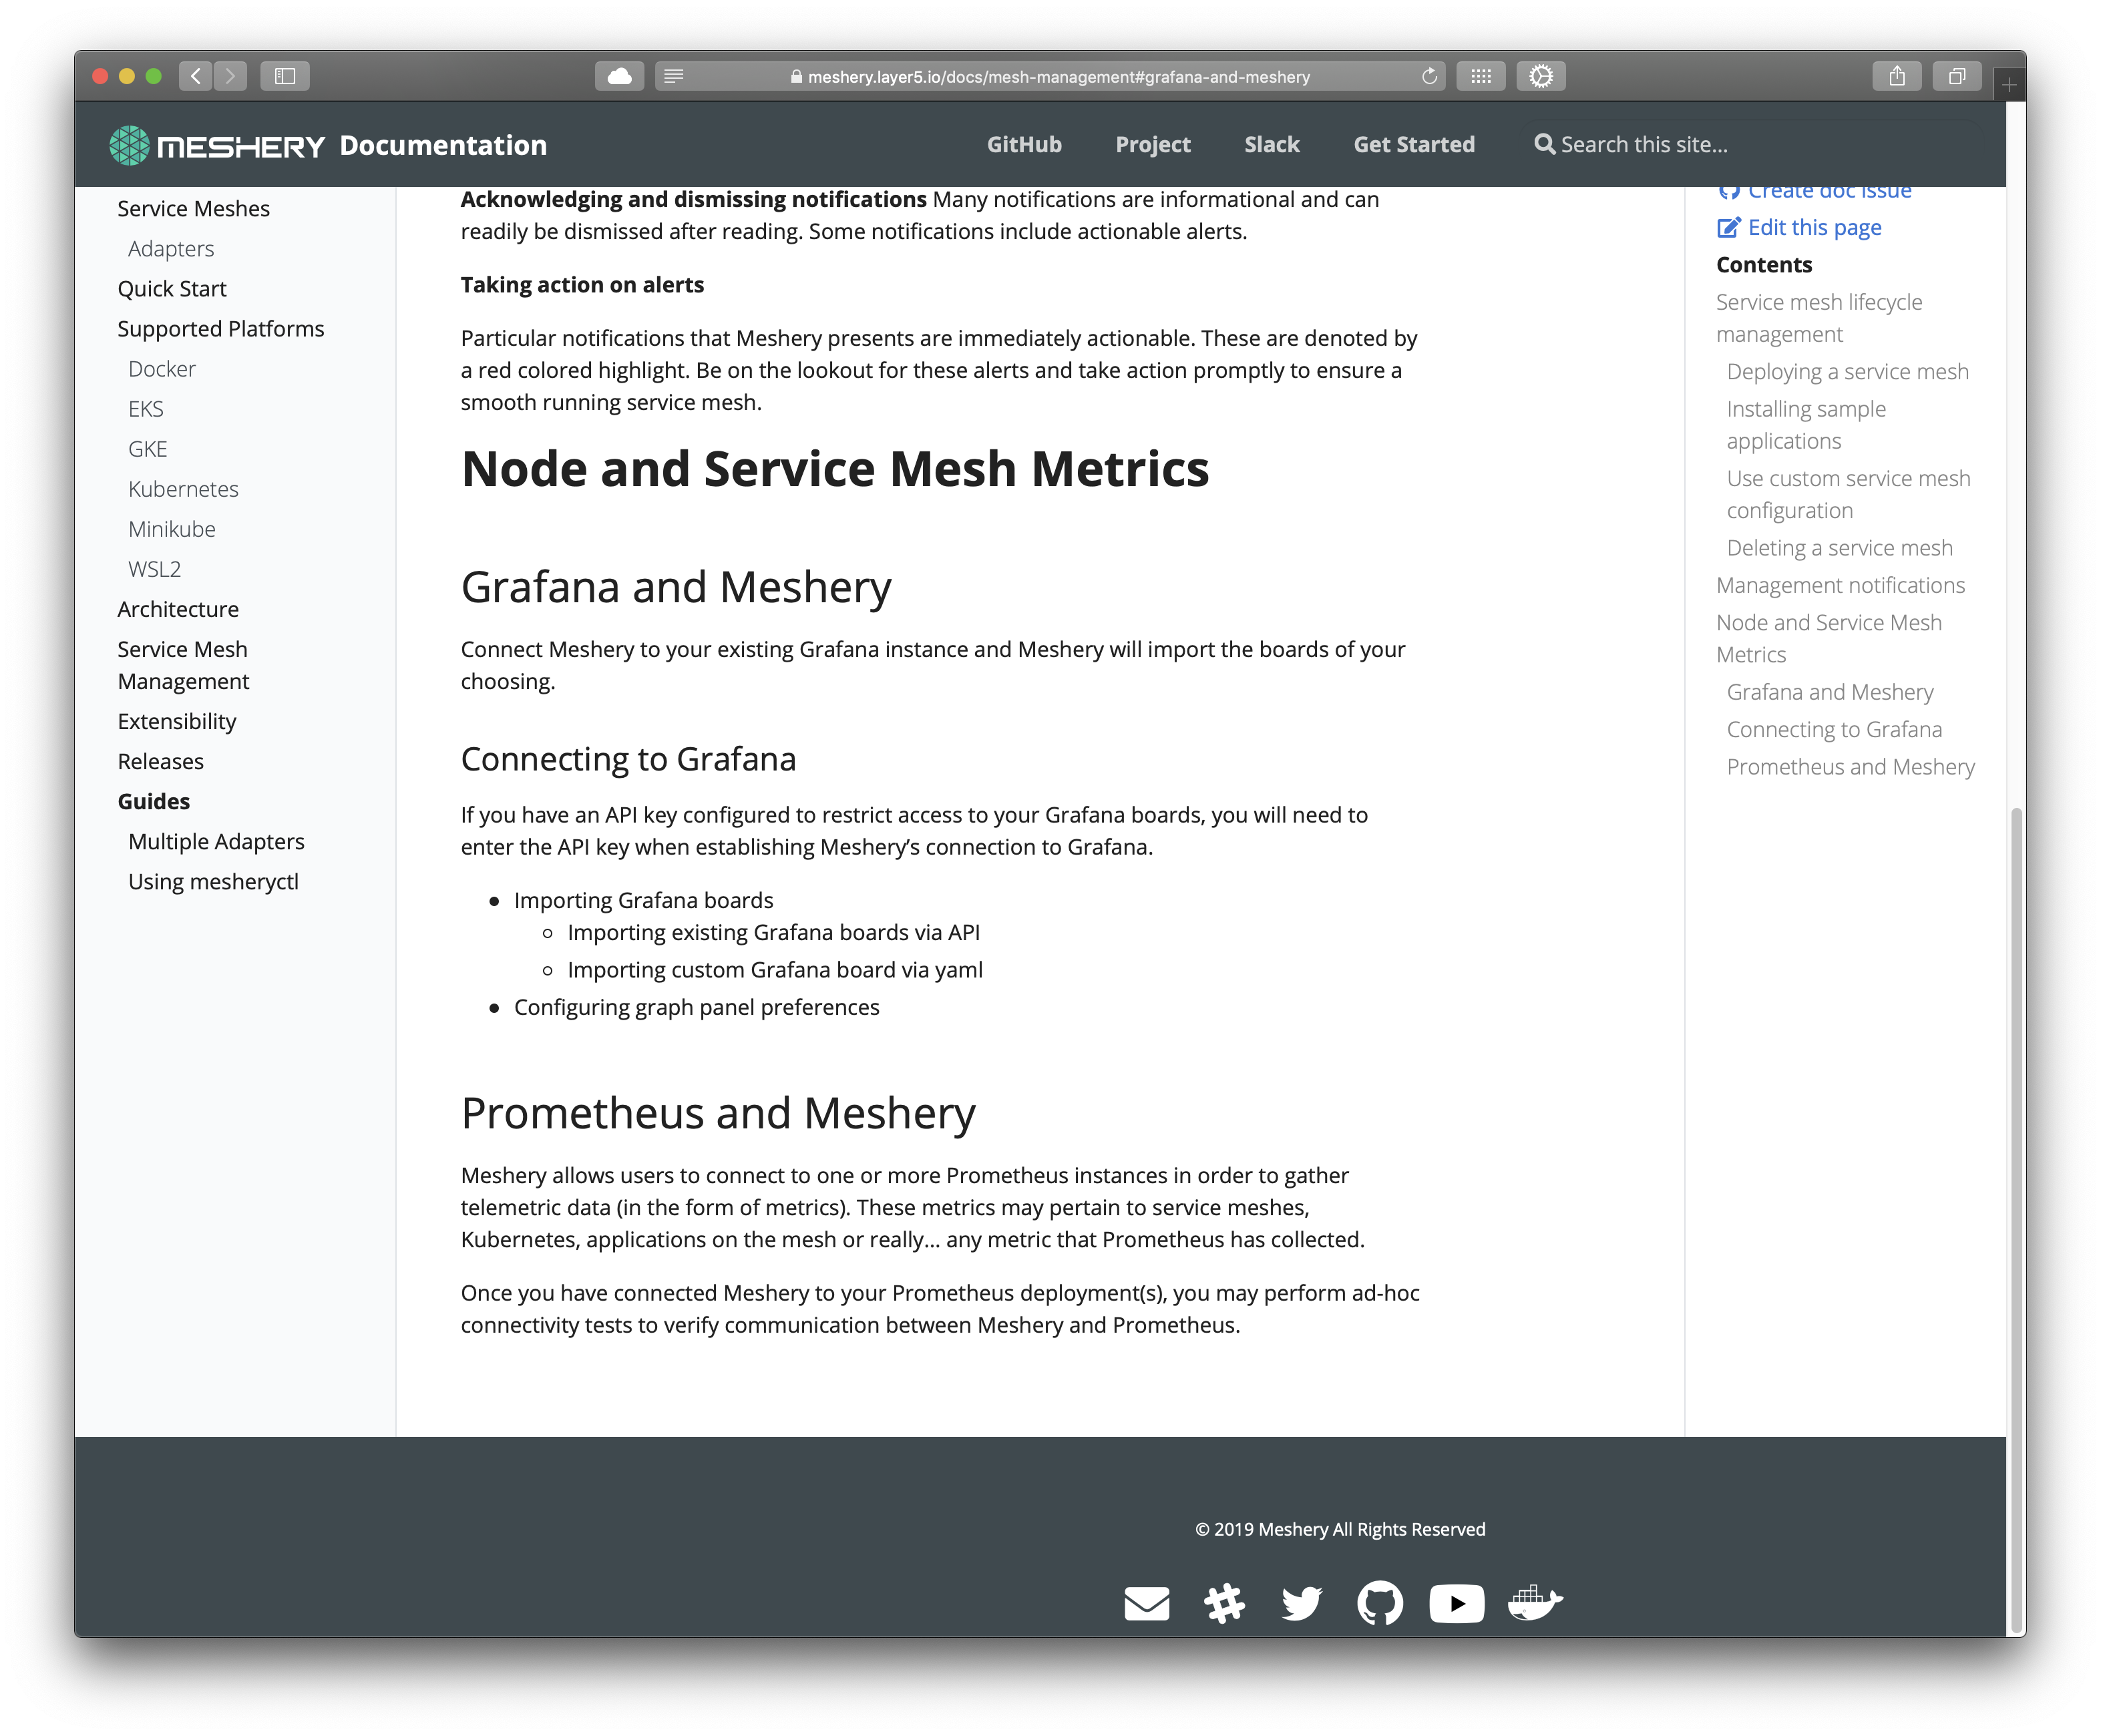Click the Edit this page pencil icon
The image size is (2101, 1736).
[1728, 228]
